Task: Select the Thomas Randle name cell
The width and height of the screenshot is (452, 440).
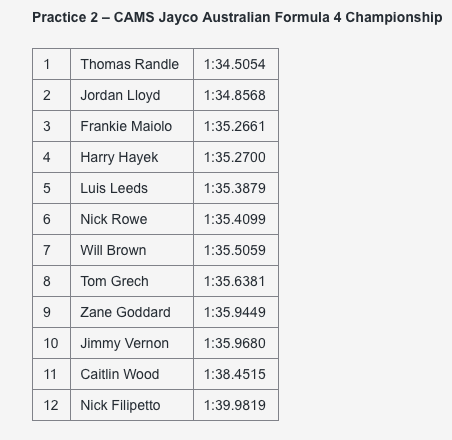Action: pyautogui.click(x=132, y=64)
